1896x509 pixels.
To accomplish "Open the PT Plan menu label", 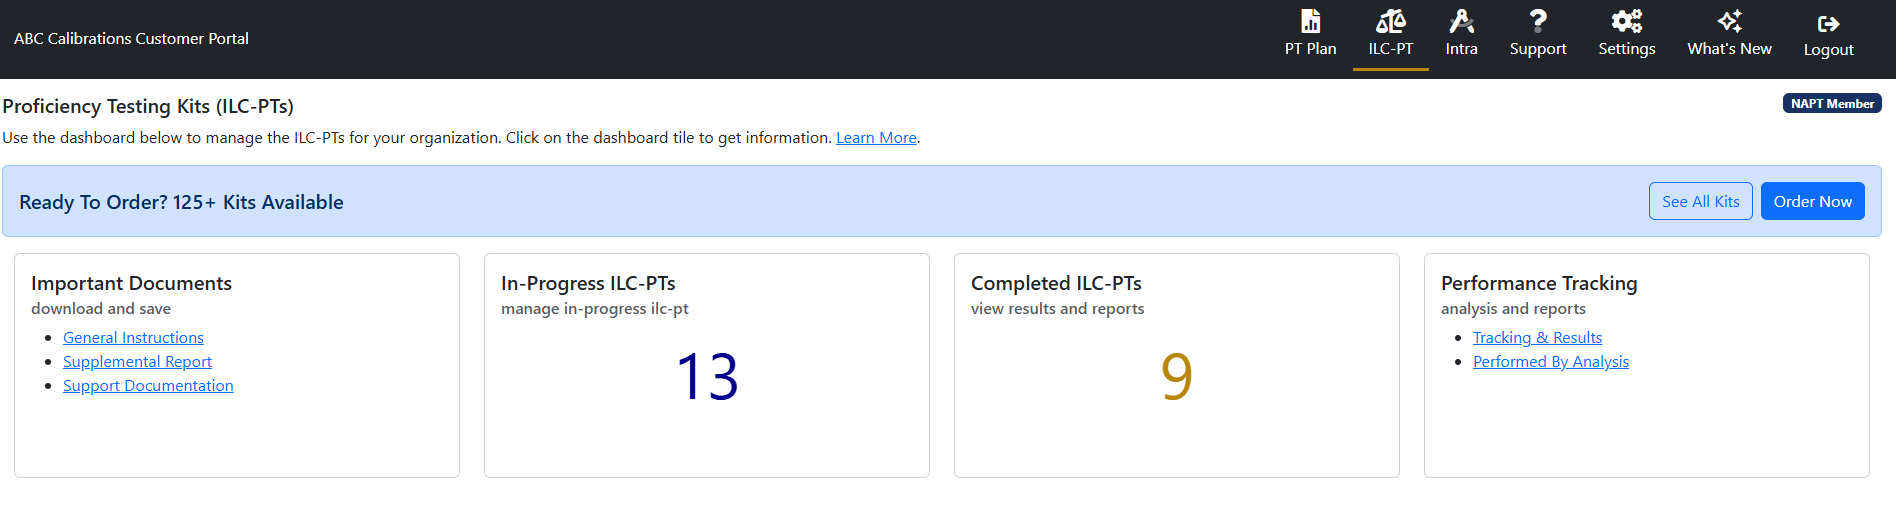I will point(1310,49).
